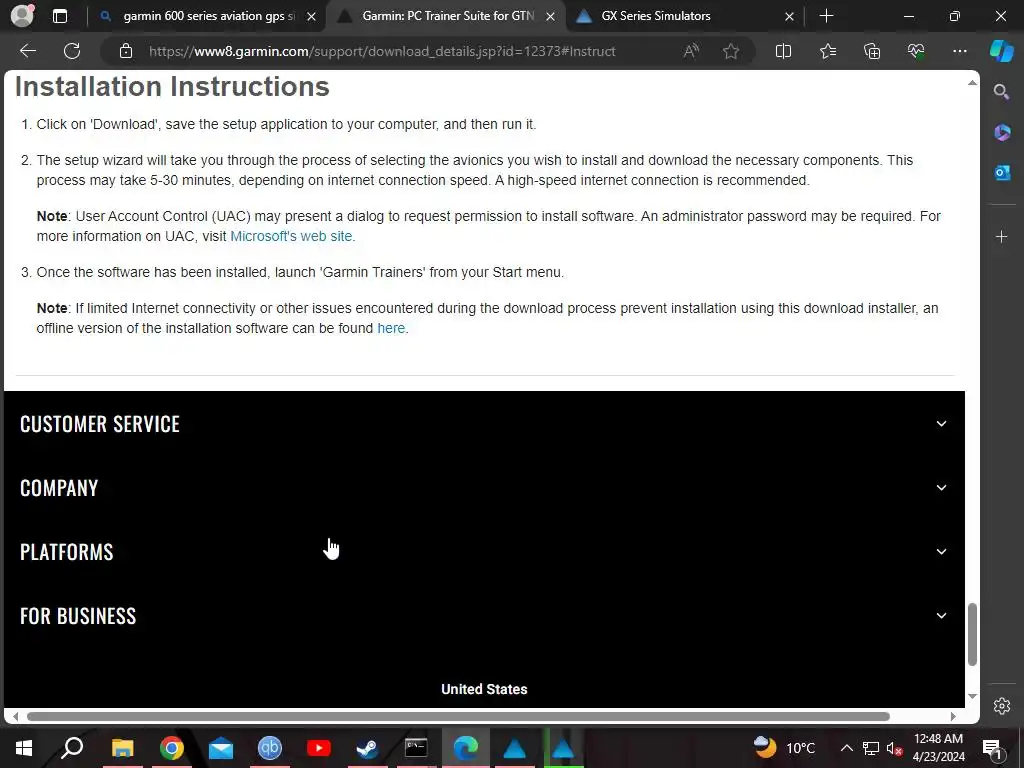Click the scroll down arrow
This screenshot has width=1024, height=768.
click(972, 696)
